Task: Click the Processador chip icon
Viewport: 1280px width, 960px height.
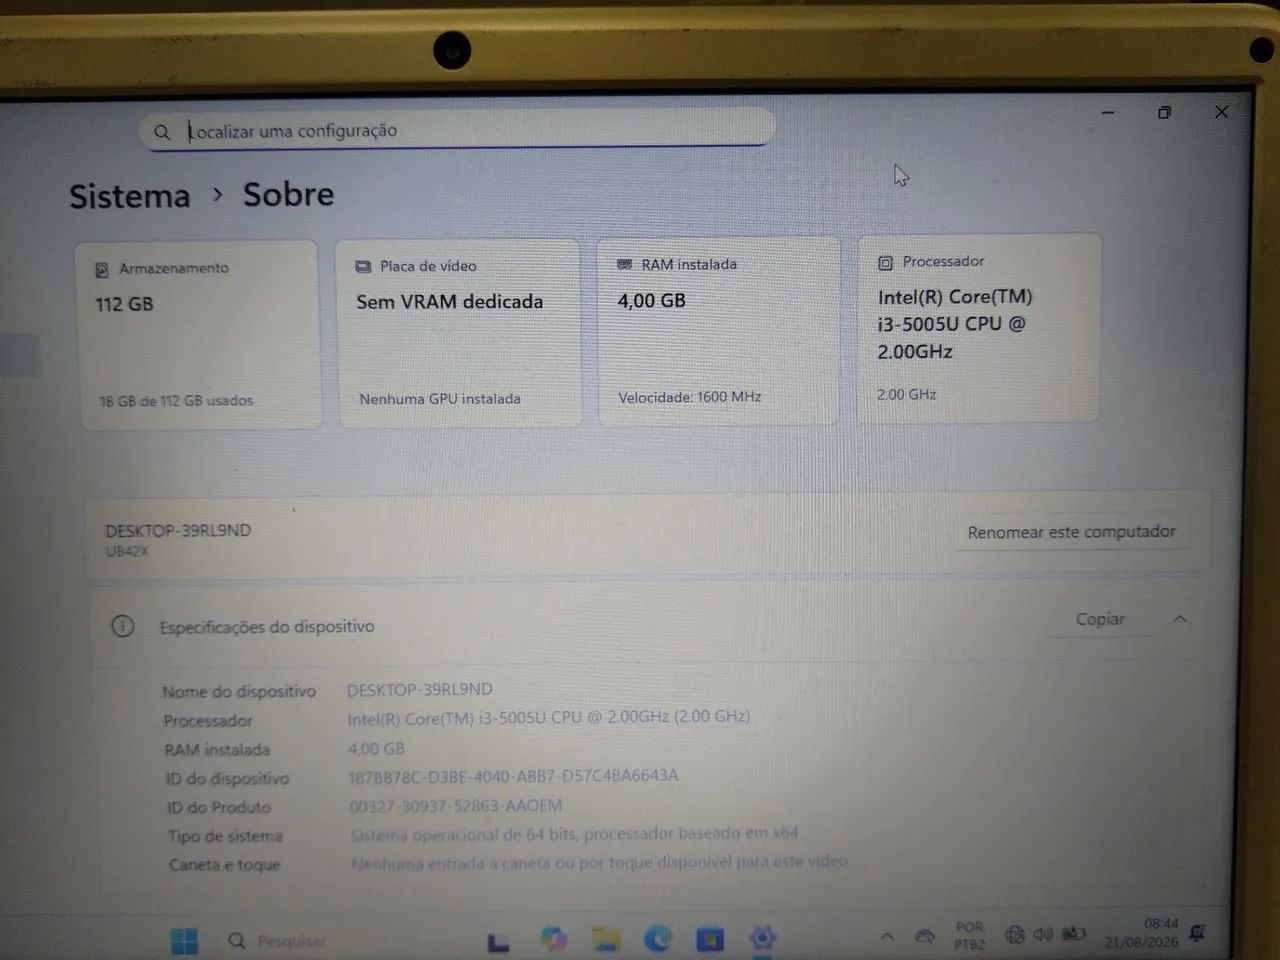Action: 885,263
